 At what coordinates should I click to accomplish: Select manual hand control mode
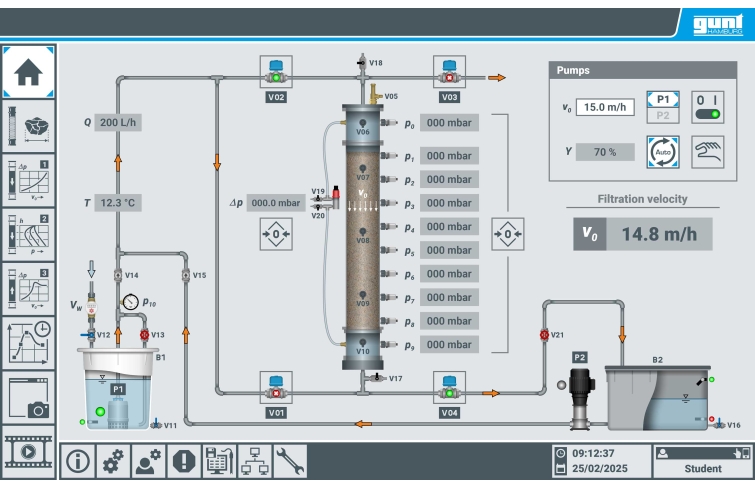707,152
